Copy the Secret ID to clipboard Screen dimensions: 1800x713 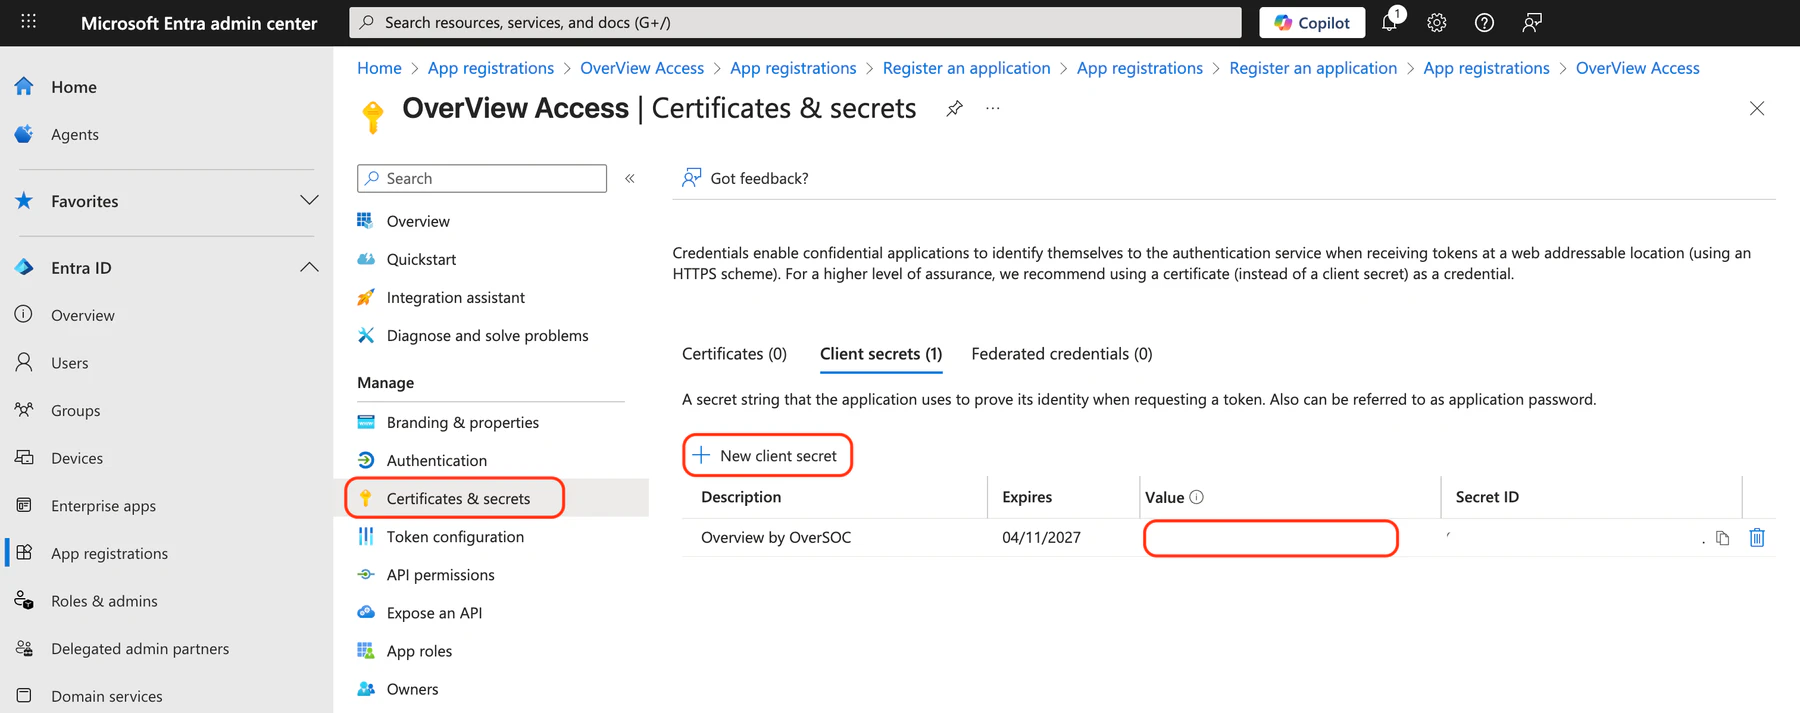(x=1722, y=538)
